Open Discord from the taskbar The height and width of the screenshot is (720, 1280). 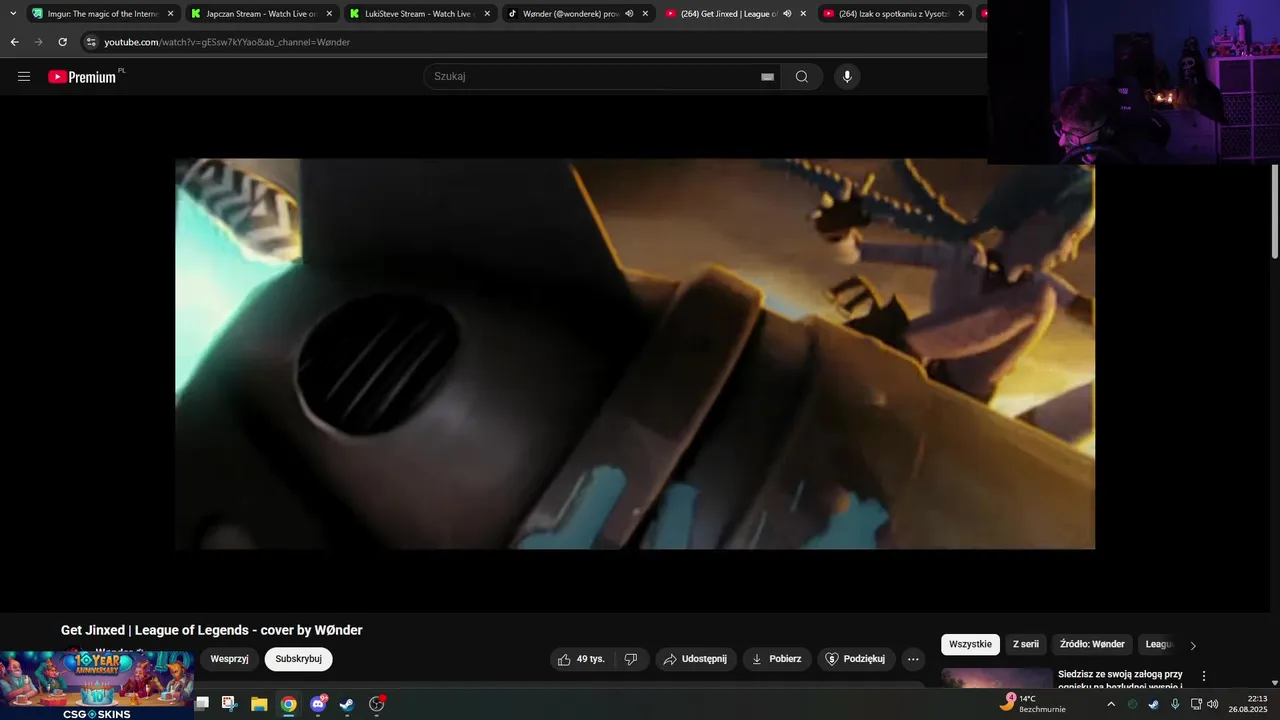(x=318, y=704)
